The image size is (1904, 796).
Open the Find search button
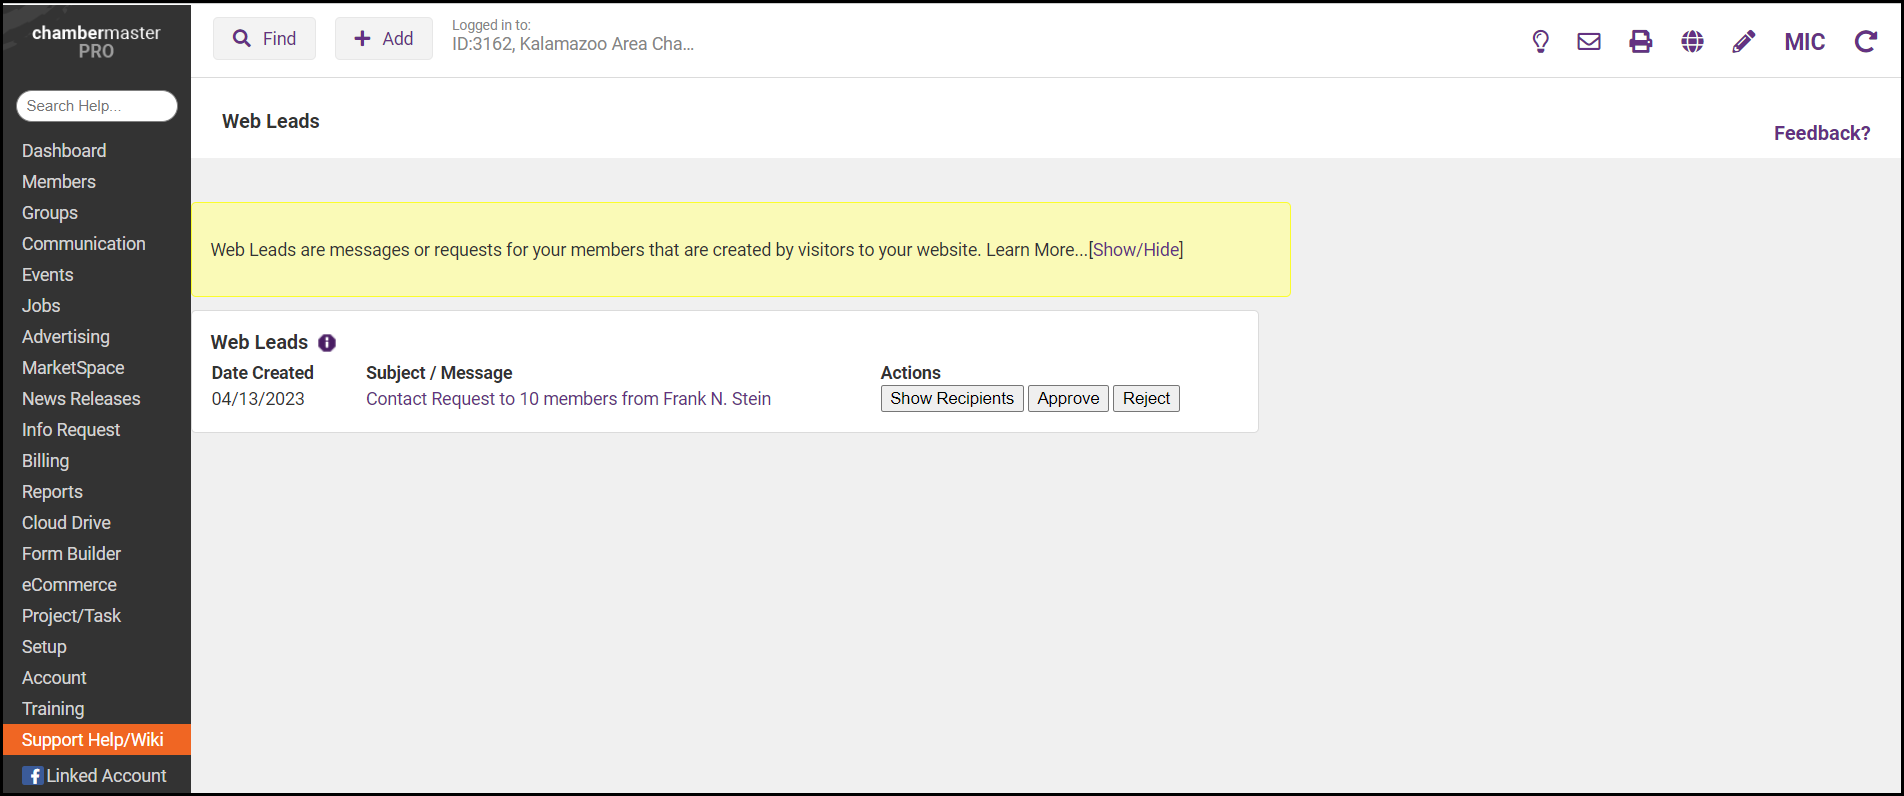click(x=264, y=39)
